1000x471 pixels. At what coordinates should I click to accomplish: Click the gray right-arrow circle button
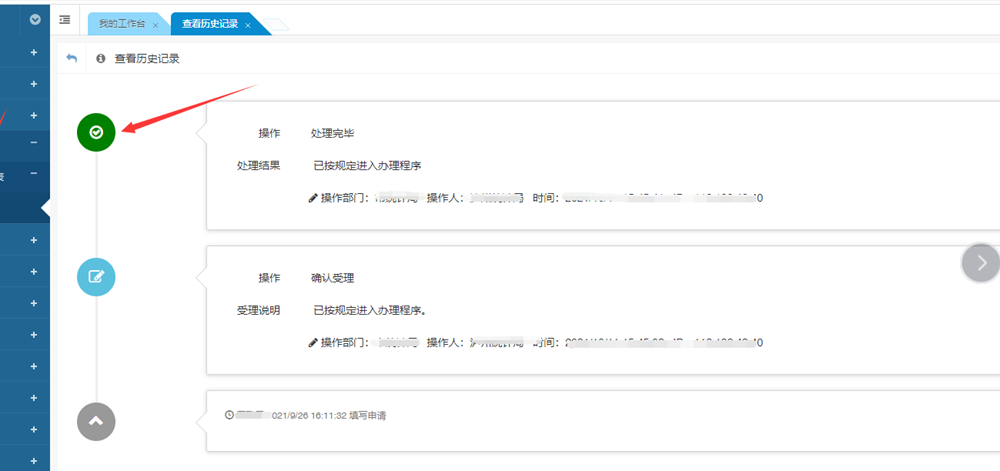[x=981, y=262]
